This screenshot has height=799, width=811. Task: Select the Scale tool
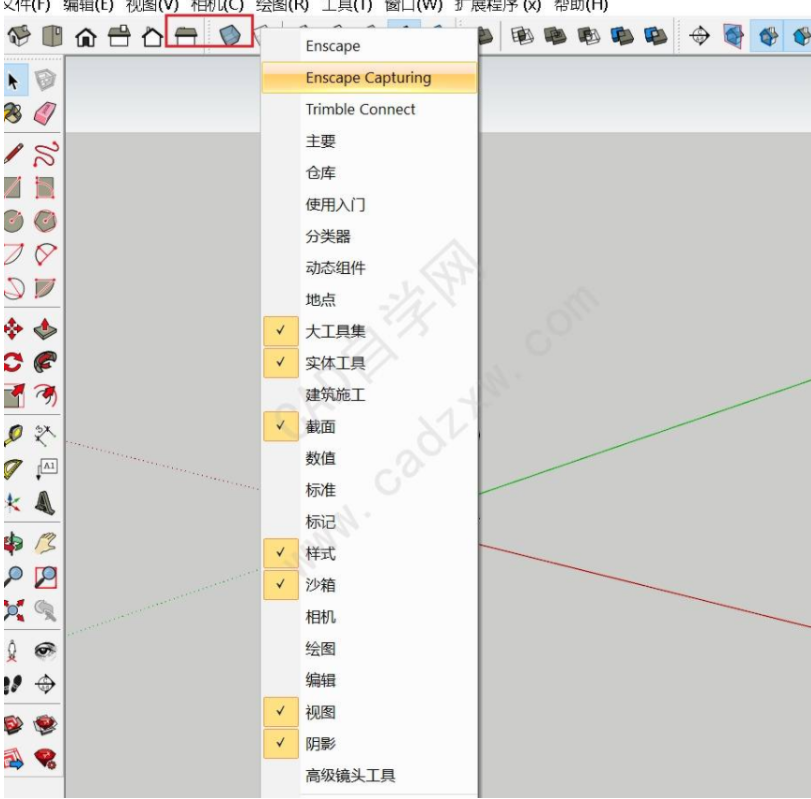tap(13, 396)
